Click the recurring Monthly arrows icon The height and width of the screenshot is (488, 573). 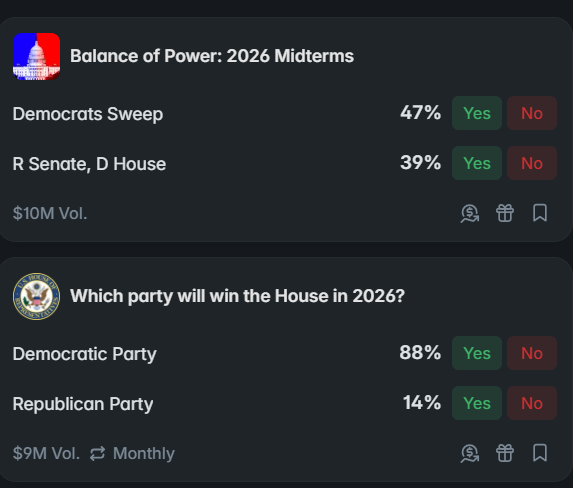click(x=98, y=454)
